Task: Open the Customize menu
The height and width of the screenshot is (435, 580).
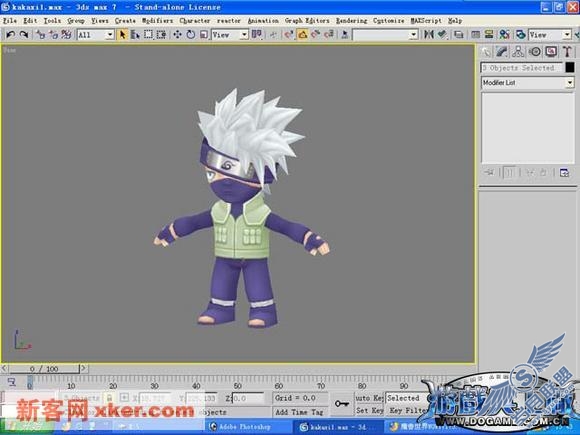Action: click(x=388, y=21)
